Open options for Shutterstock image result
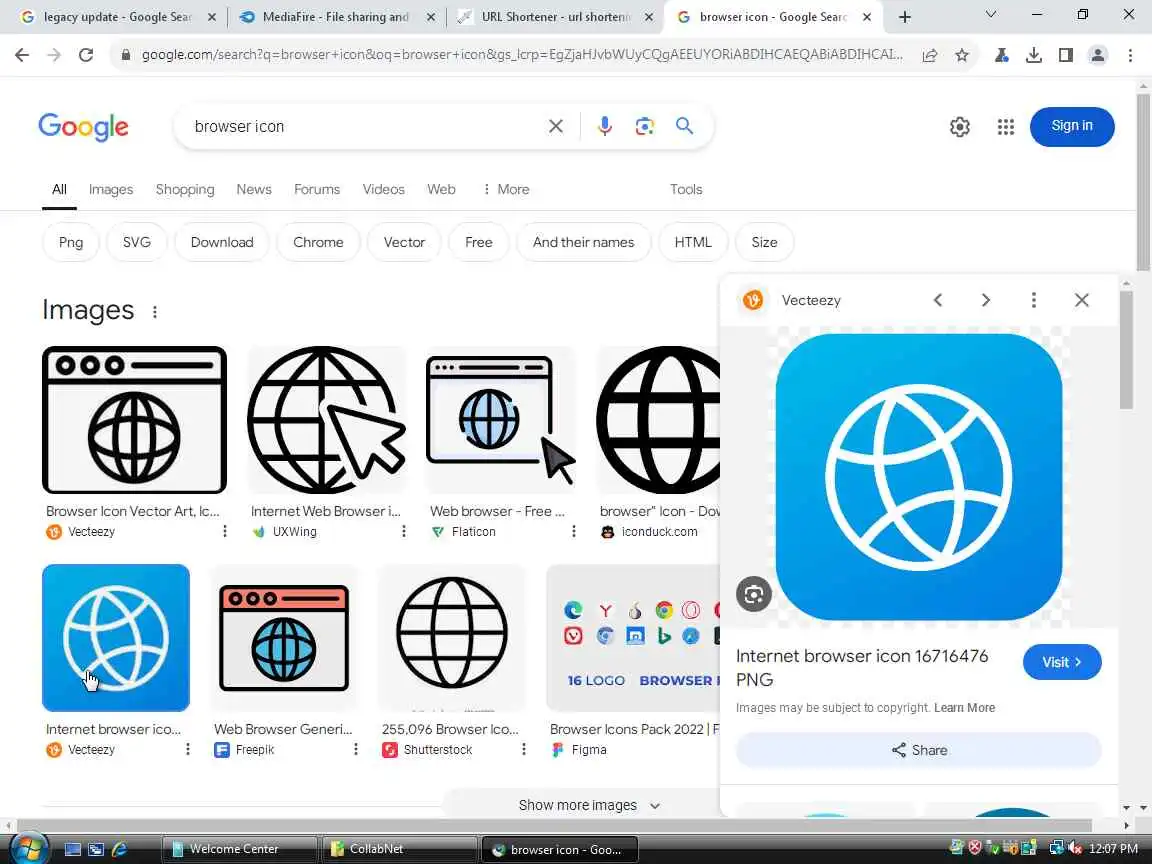The width and height of the screenshot is (1152, 864). (x=524, y=749)
